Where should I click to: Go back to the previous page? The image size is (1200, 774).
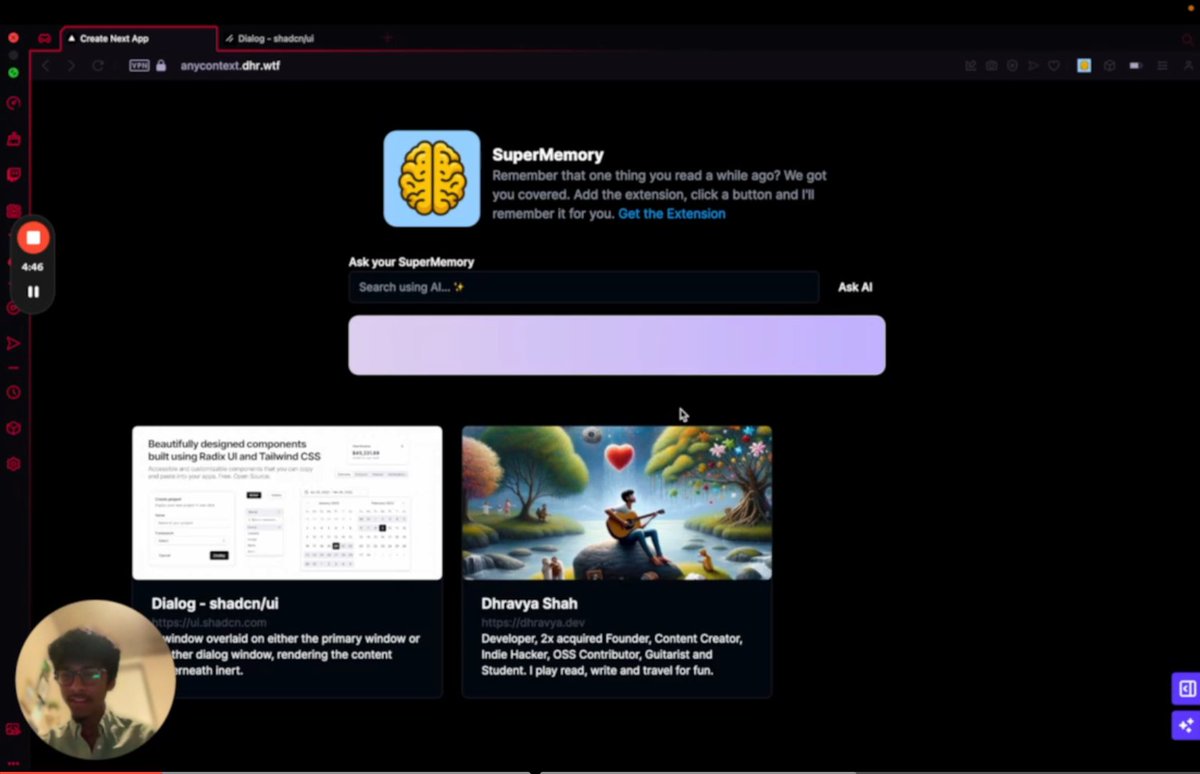(45, 66)
